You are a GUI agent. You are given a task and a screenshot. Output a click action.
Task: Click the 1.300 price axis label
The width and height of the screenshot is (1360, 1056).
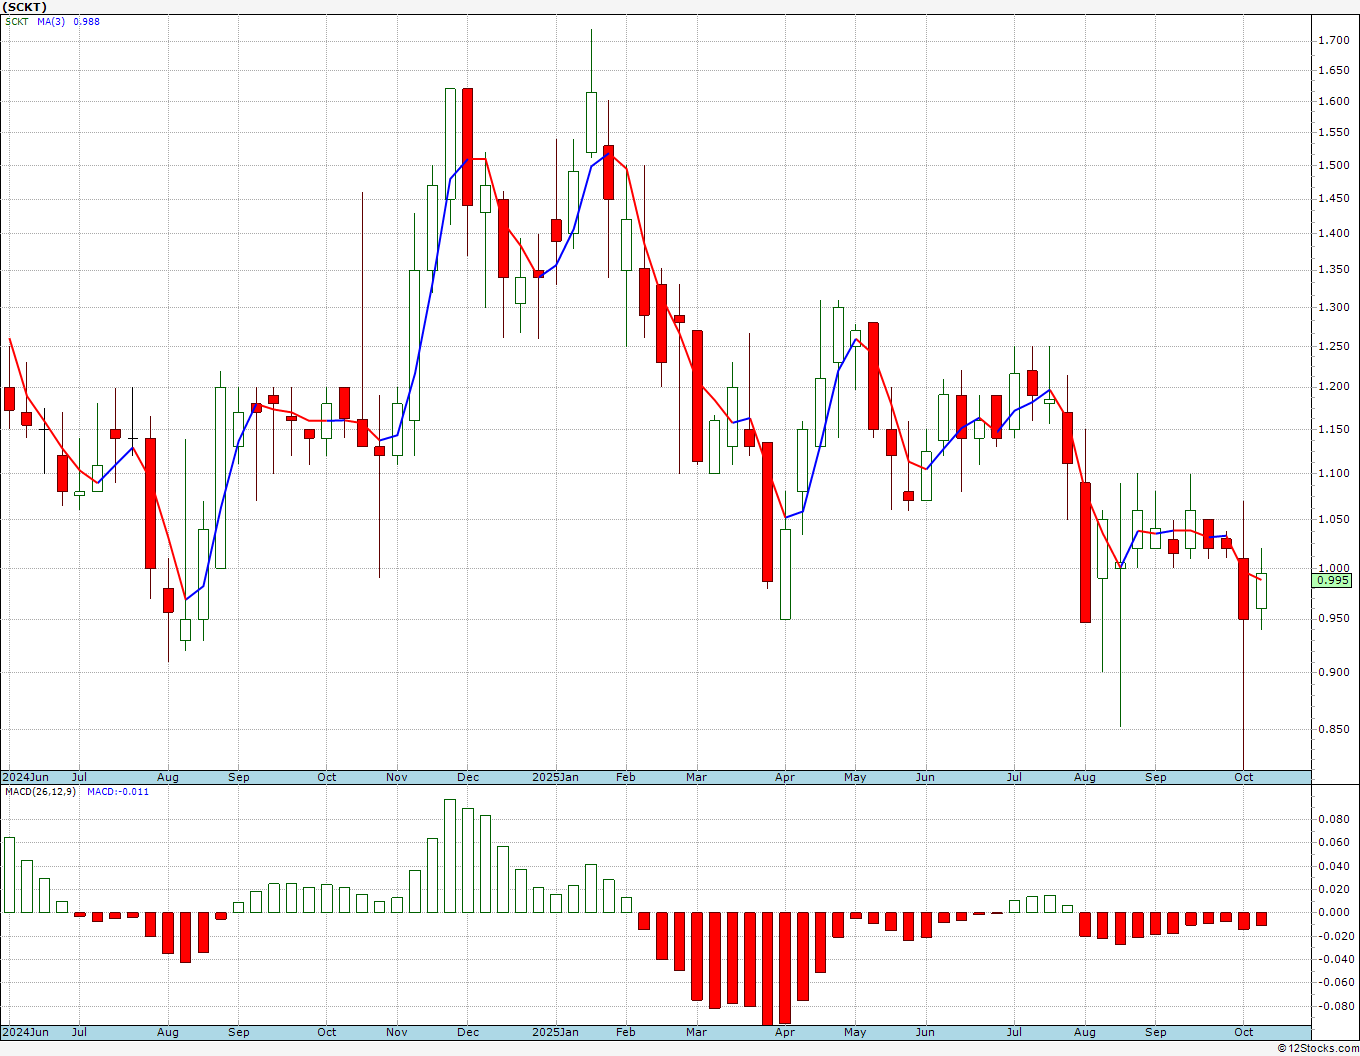point(1333,308)
